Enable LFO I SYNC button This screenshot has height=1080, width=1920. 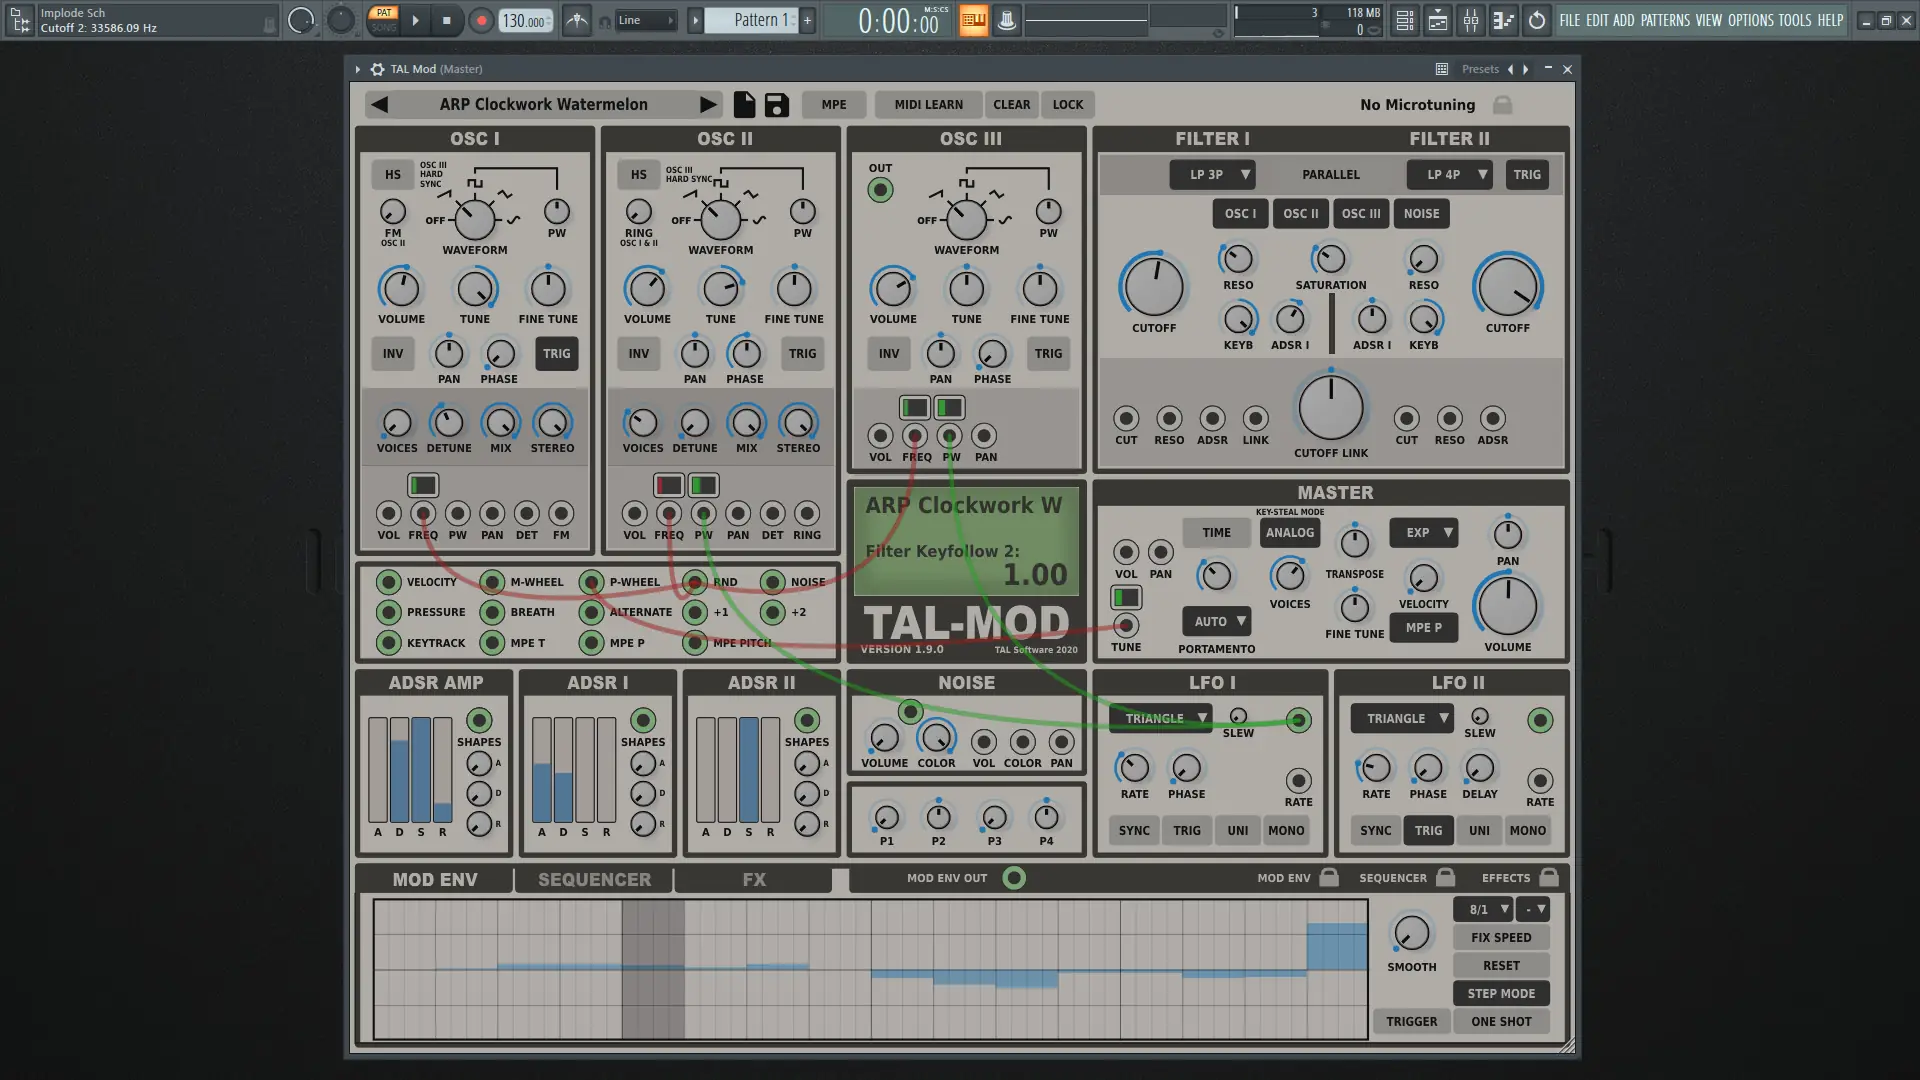[1133, 830]
